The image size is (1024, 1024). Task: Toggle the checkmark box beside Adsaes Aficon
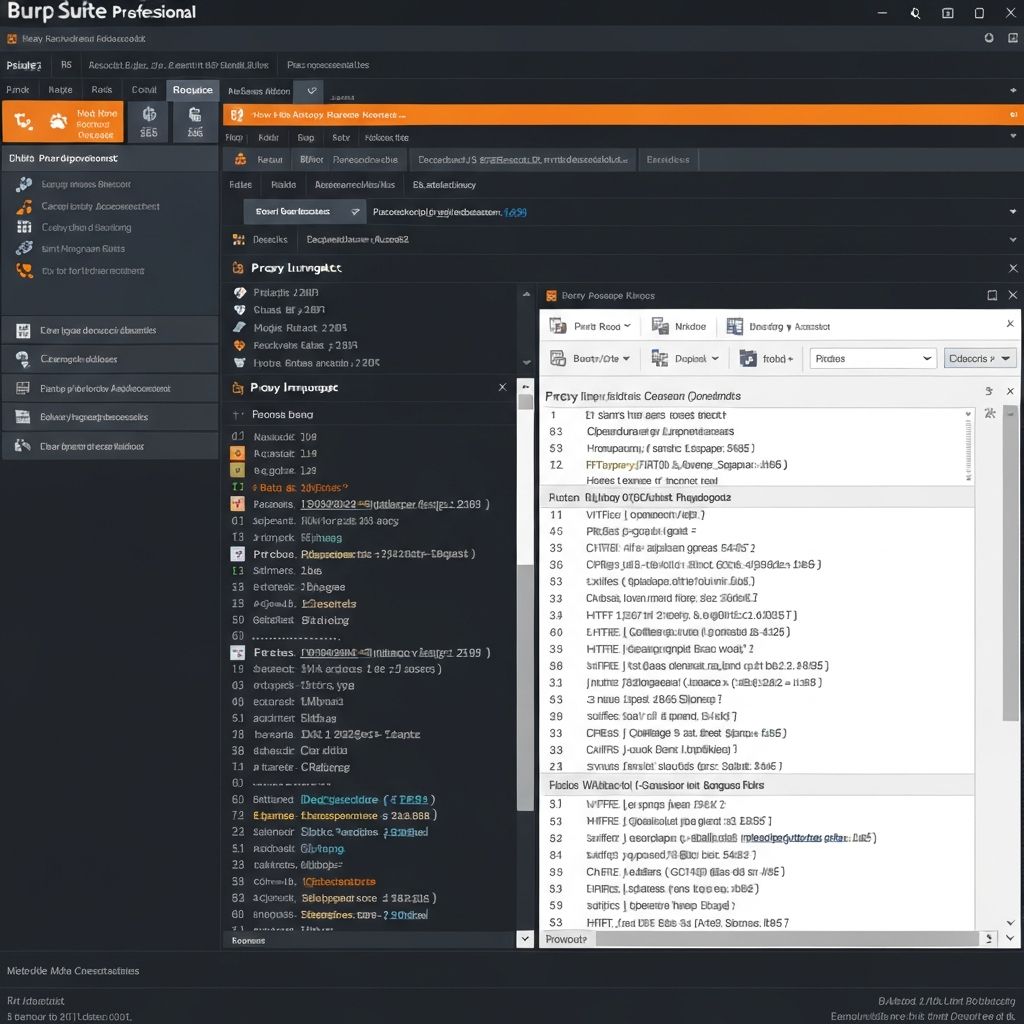[311, 91]
